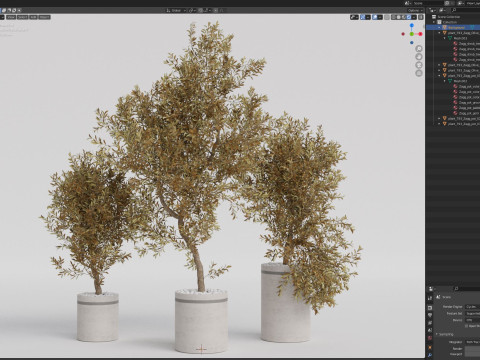Toggle proportional editing in header
Screen dimensions: 480x360
tap(216, 10)
